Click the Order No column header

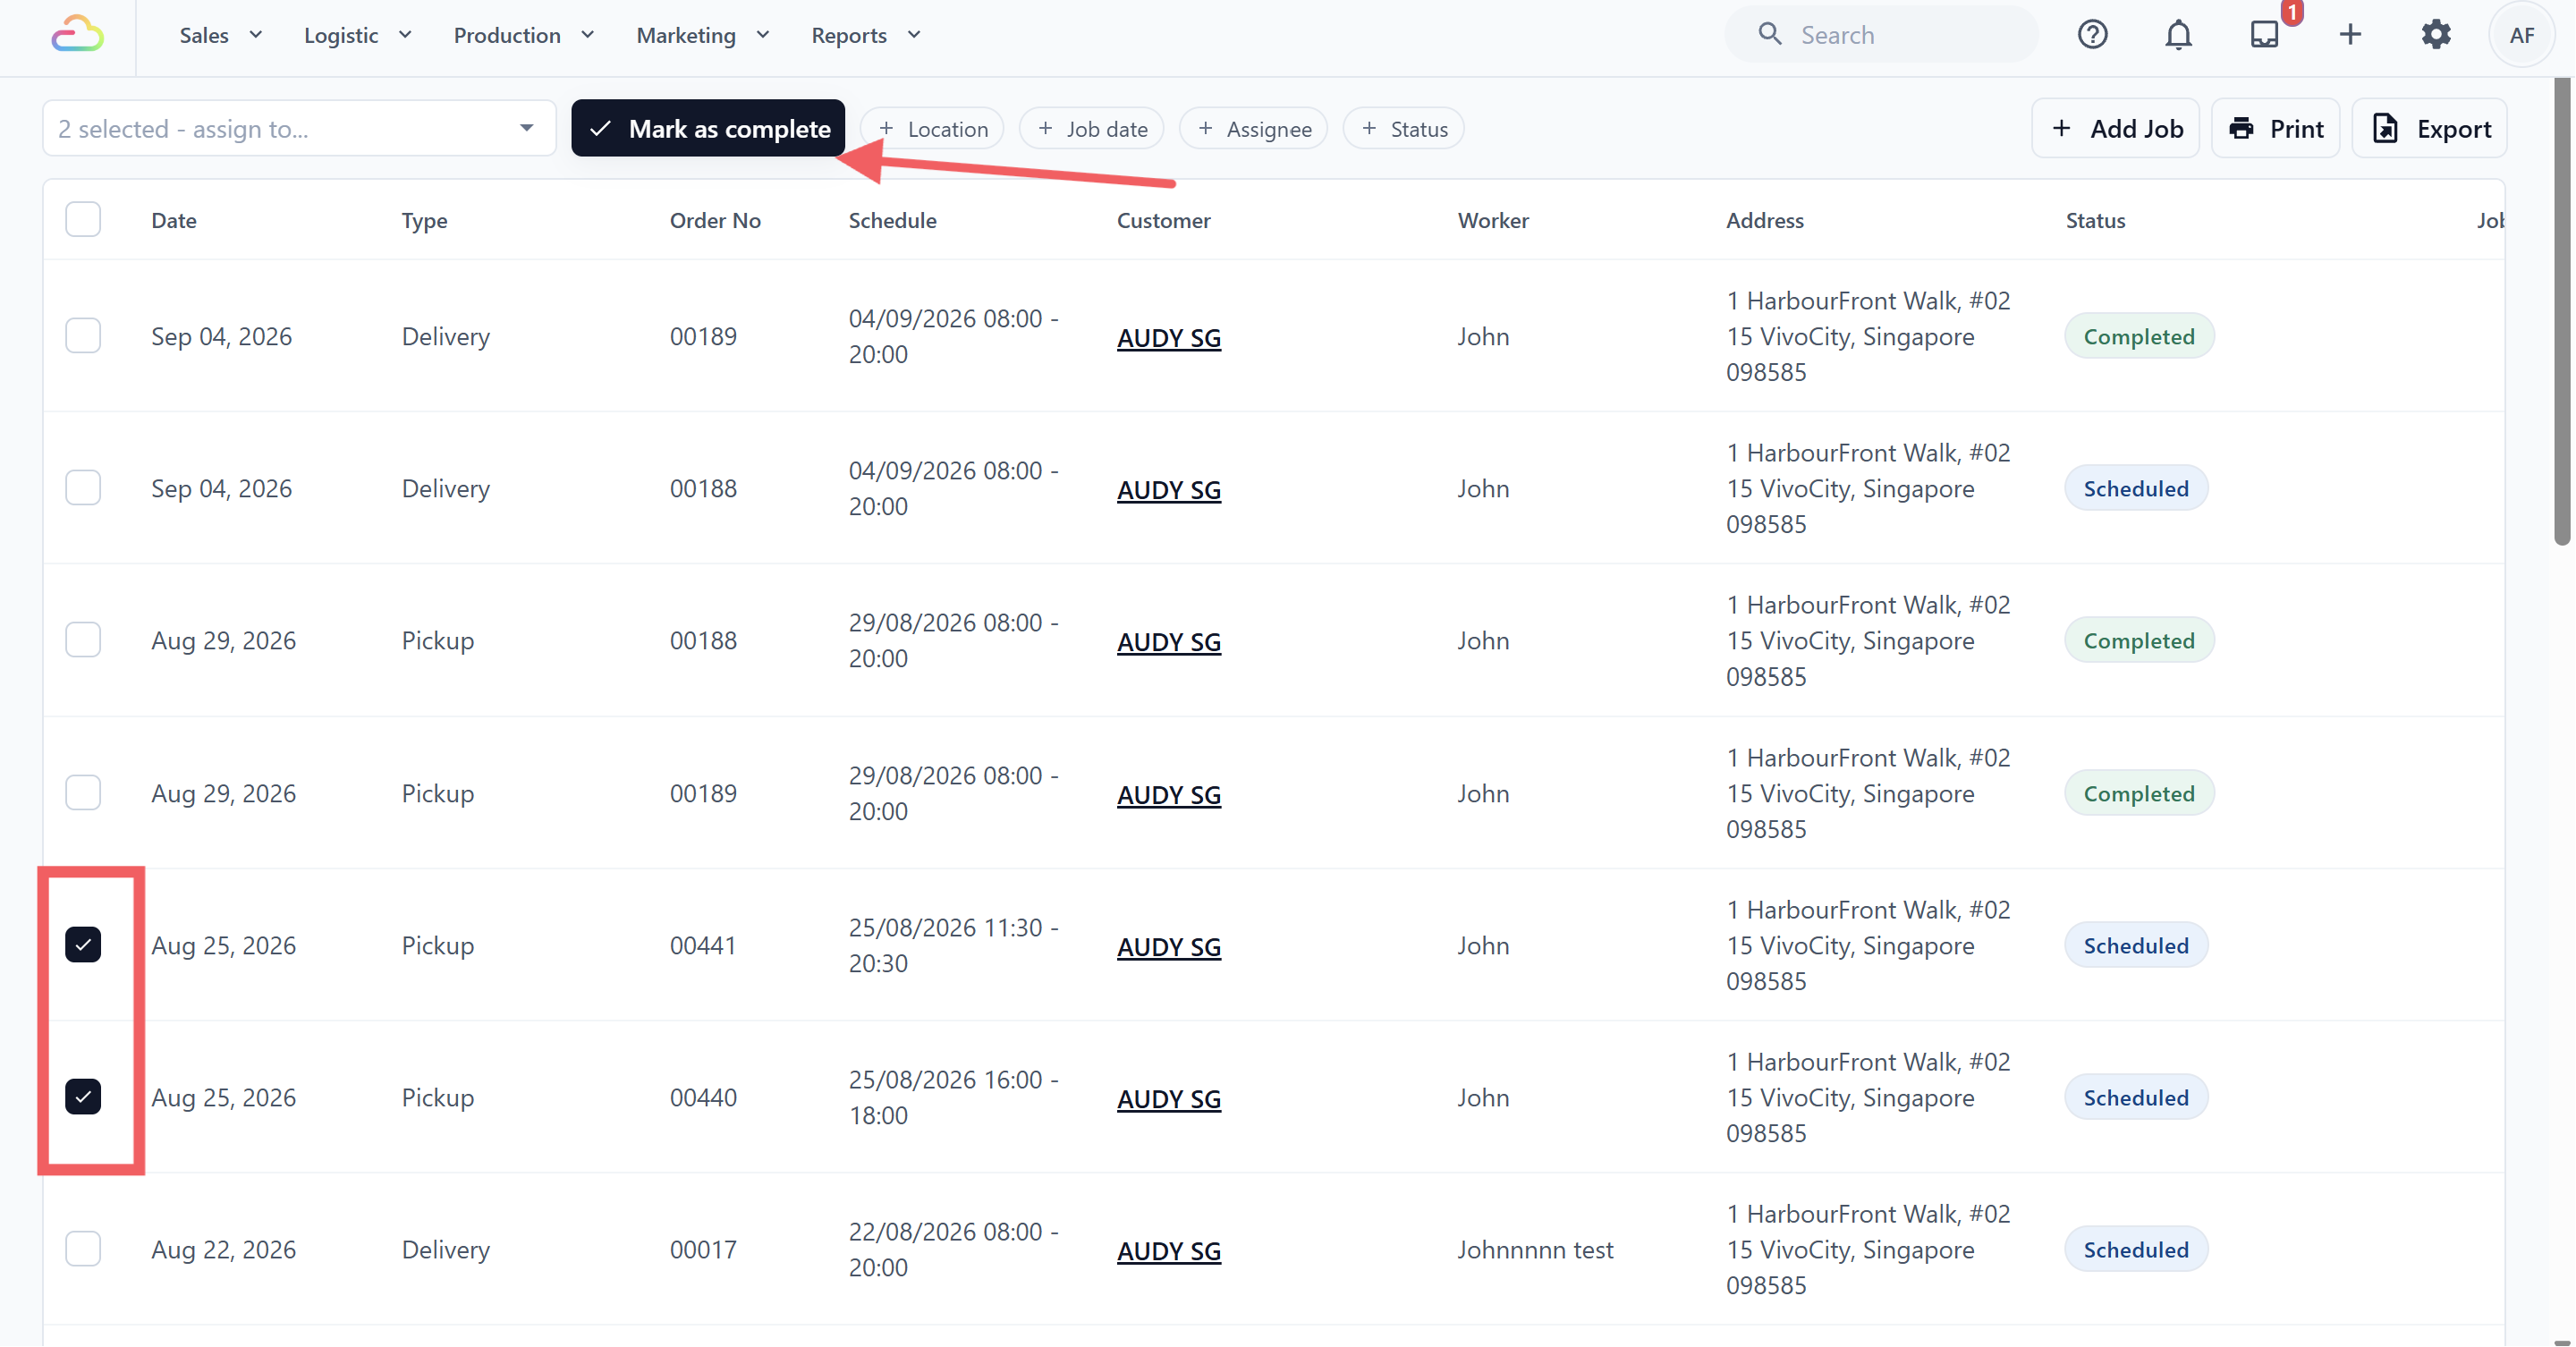(715, 220)
